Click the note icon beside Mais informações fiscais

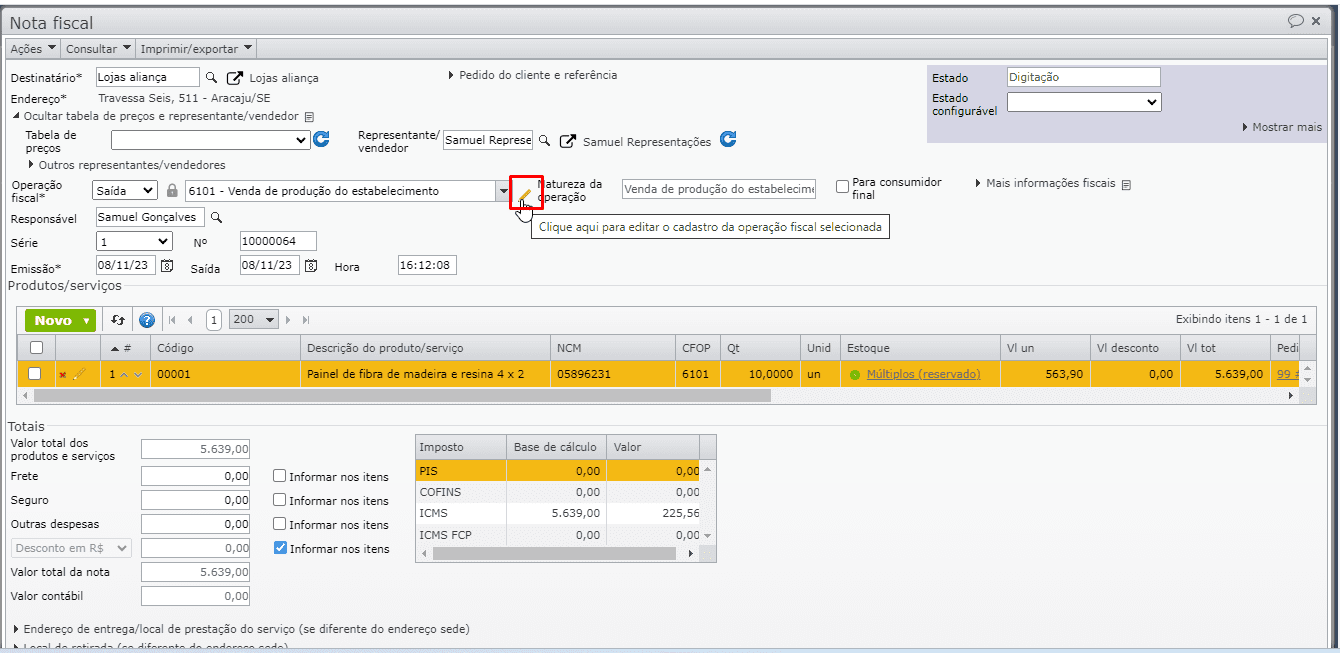point(1126,184)
